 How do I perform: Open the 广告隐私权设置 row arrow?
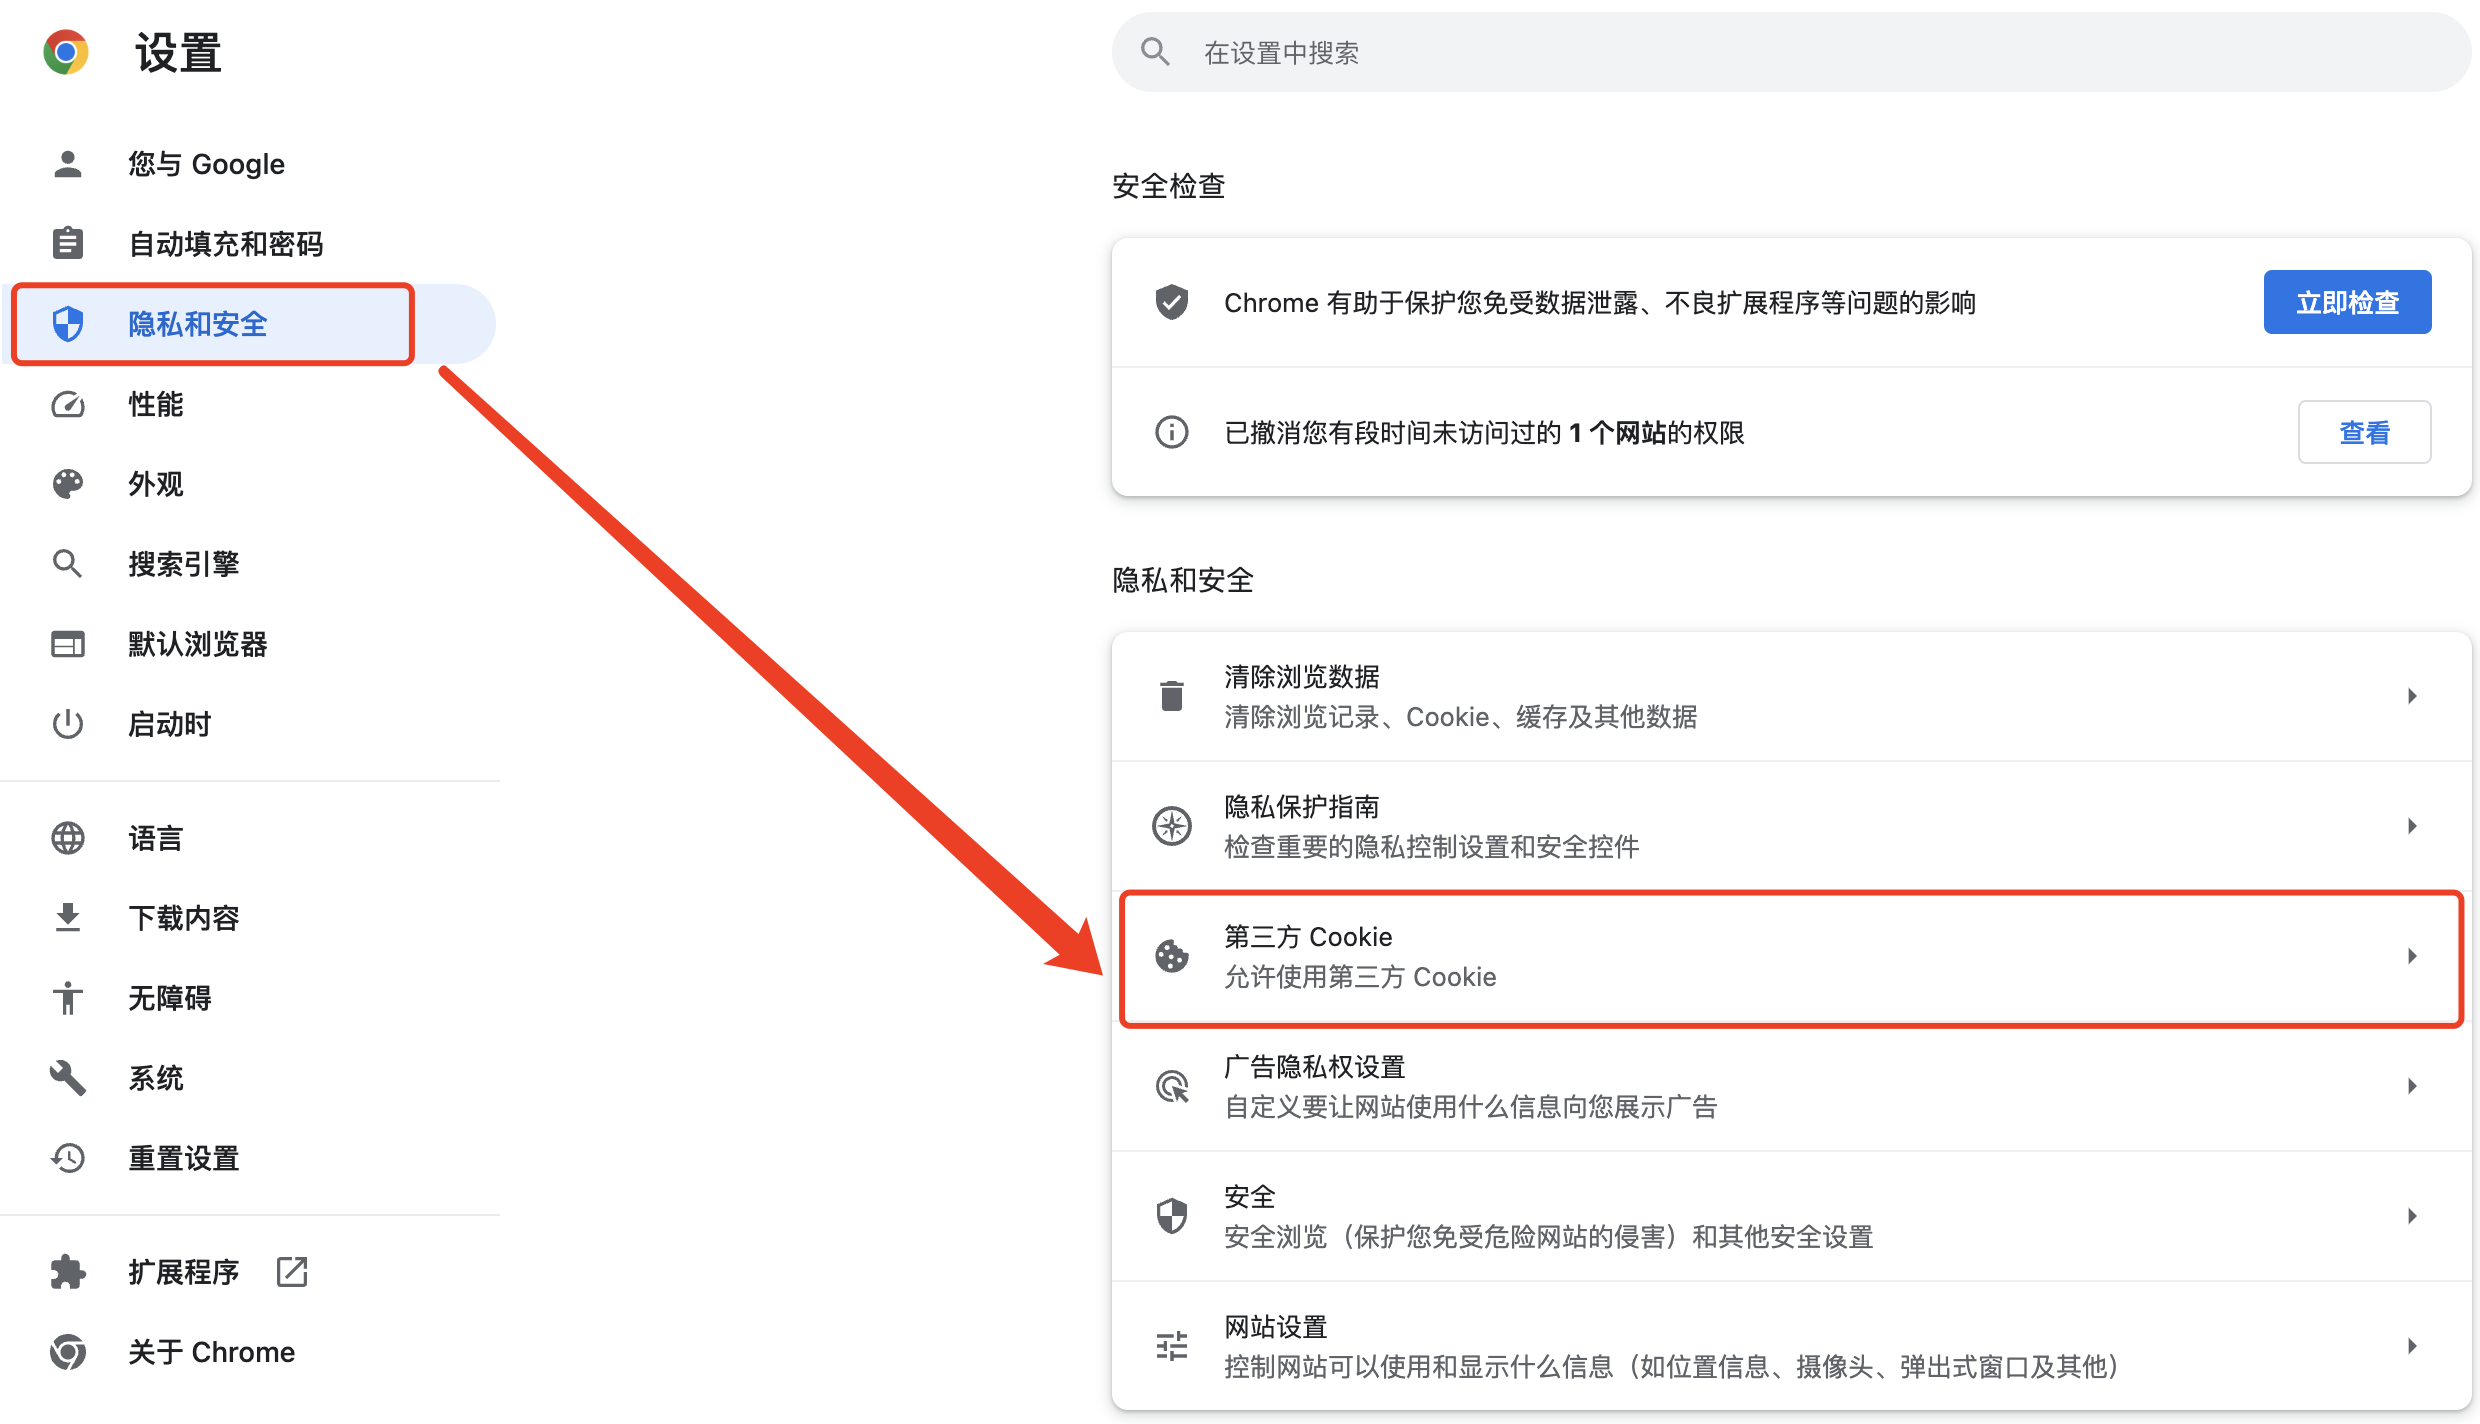2412,1086
